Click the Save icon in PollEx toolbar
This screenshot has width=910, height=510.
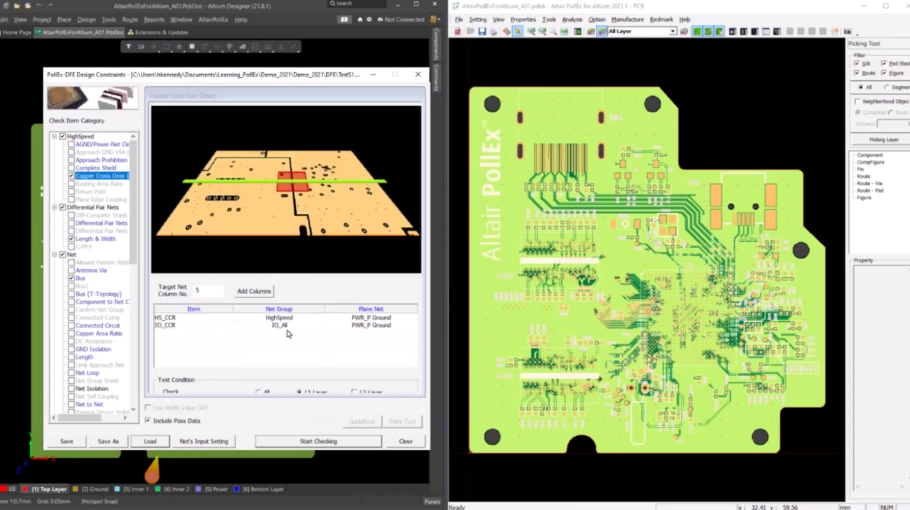(482, 31)
